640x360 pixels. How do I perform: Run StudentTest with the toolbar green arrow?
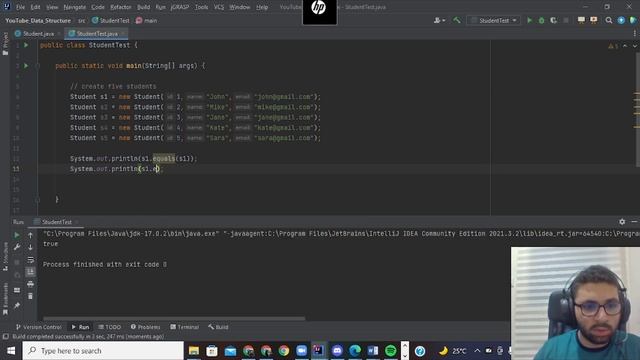(529, 20)
